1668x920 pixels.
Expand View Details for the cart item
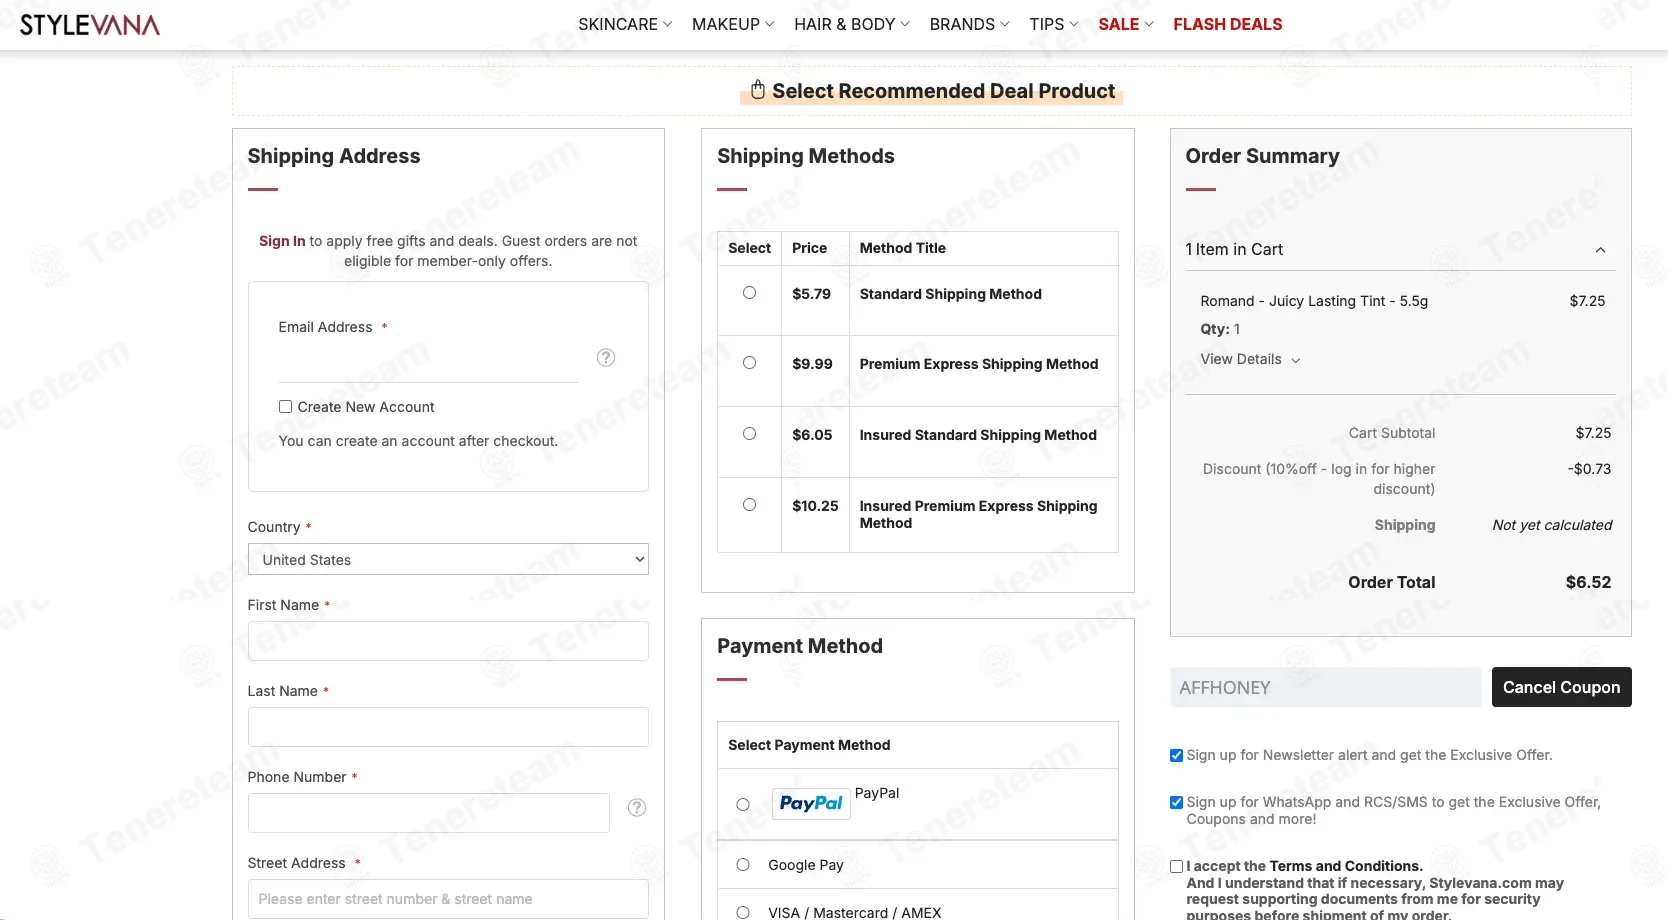1250,360
